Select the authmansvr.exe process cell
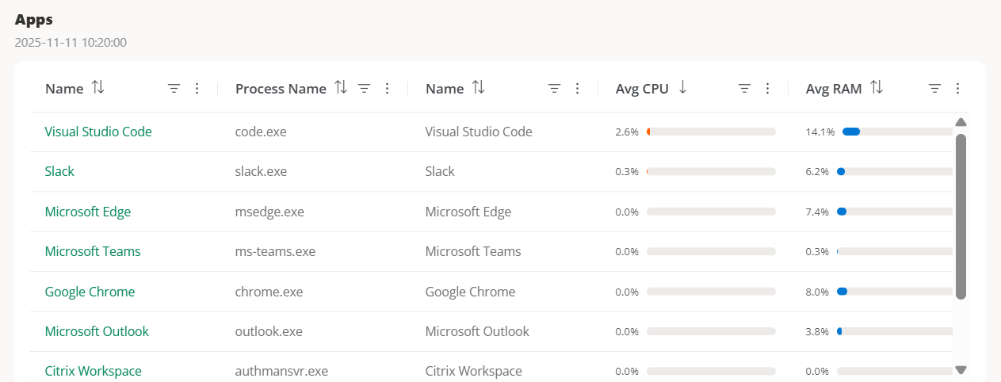The height and width of the screenshot is (382, 1001). (282, 371)
